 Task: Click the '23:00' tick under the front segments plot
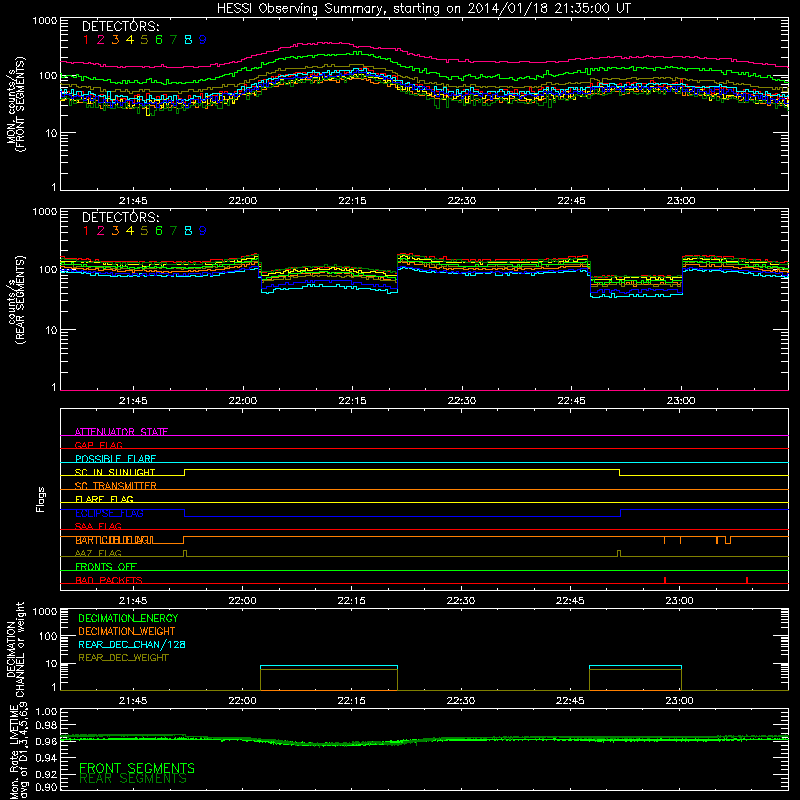point(681,201)
